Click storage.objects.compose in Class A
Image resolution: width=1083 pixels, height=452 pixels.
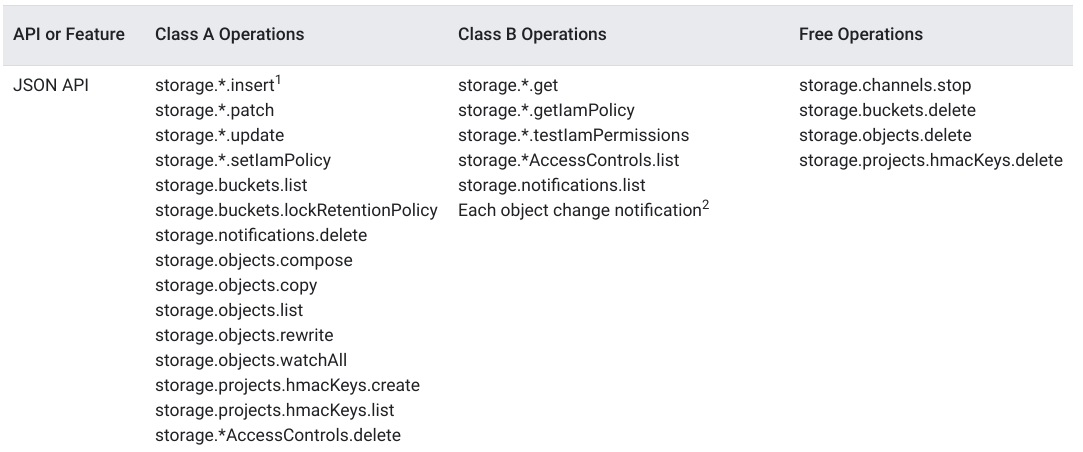(254, 260)
